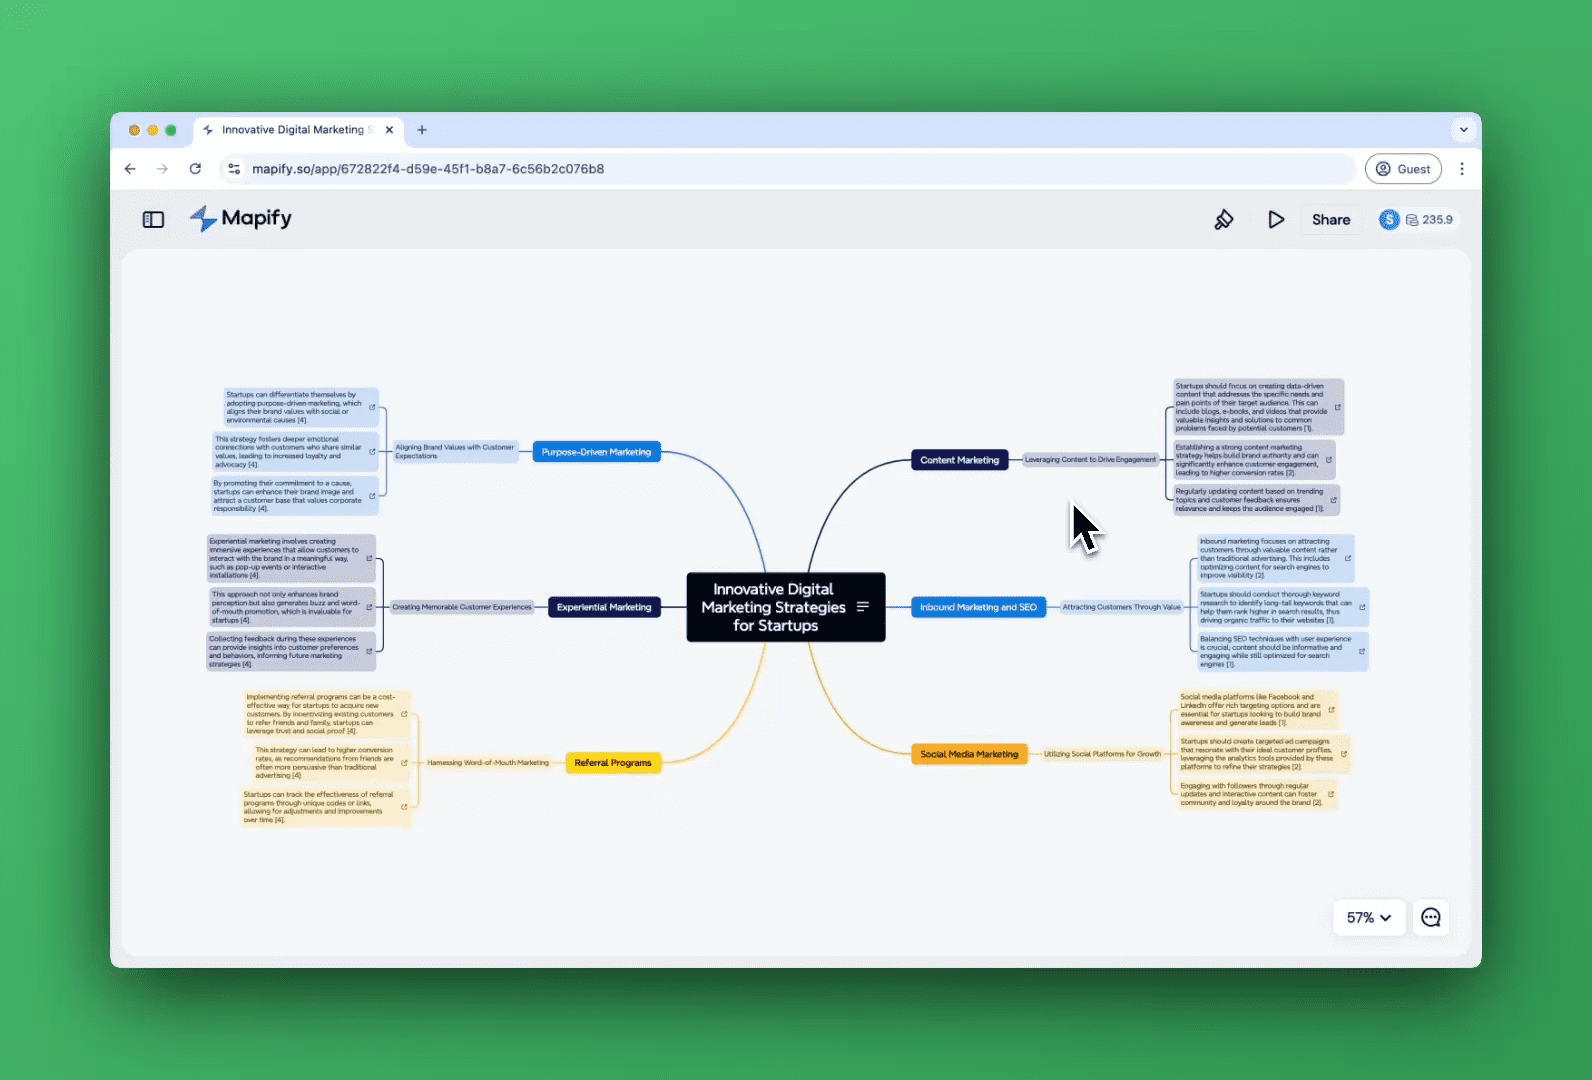This screenshot has height=1080, width=1592.
Task: Select the Purpose-Driven Marketing node
Action: pos(596,452)
